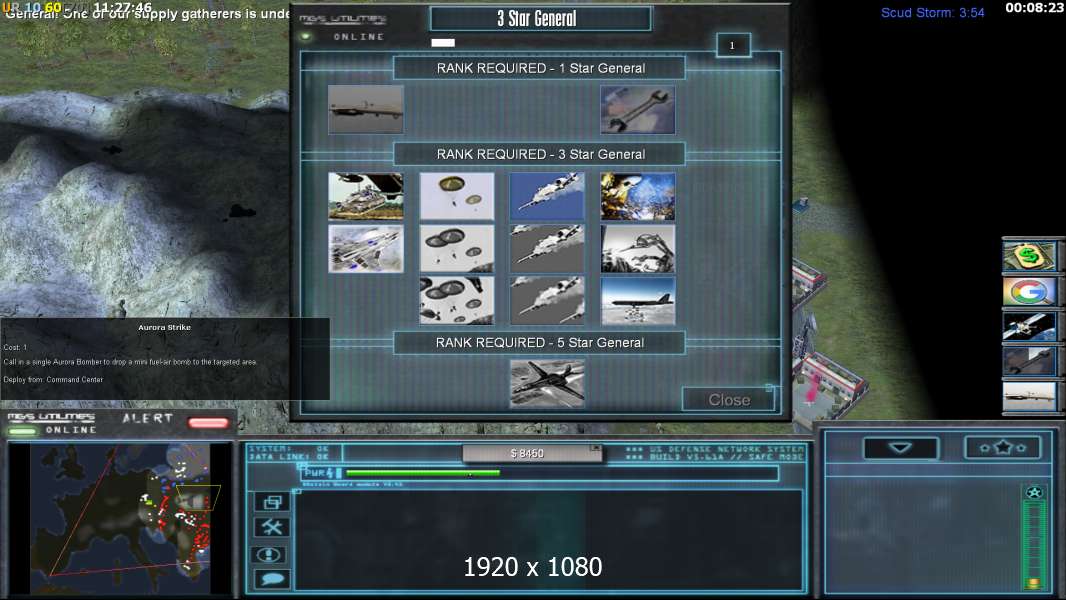The height and width of the screenshot is (600, 1066).
Task: Select the Spy Drone power in the 1 Star General row
Action: 366,109
